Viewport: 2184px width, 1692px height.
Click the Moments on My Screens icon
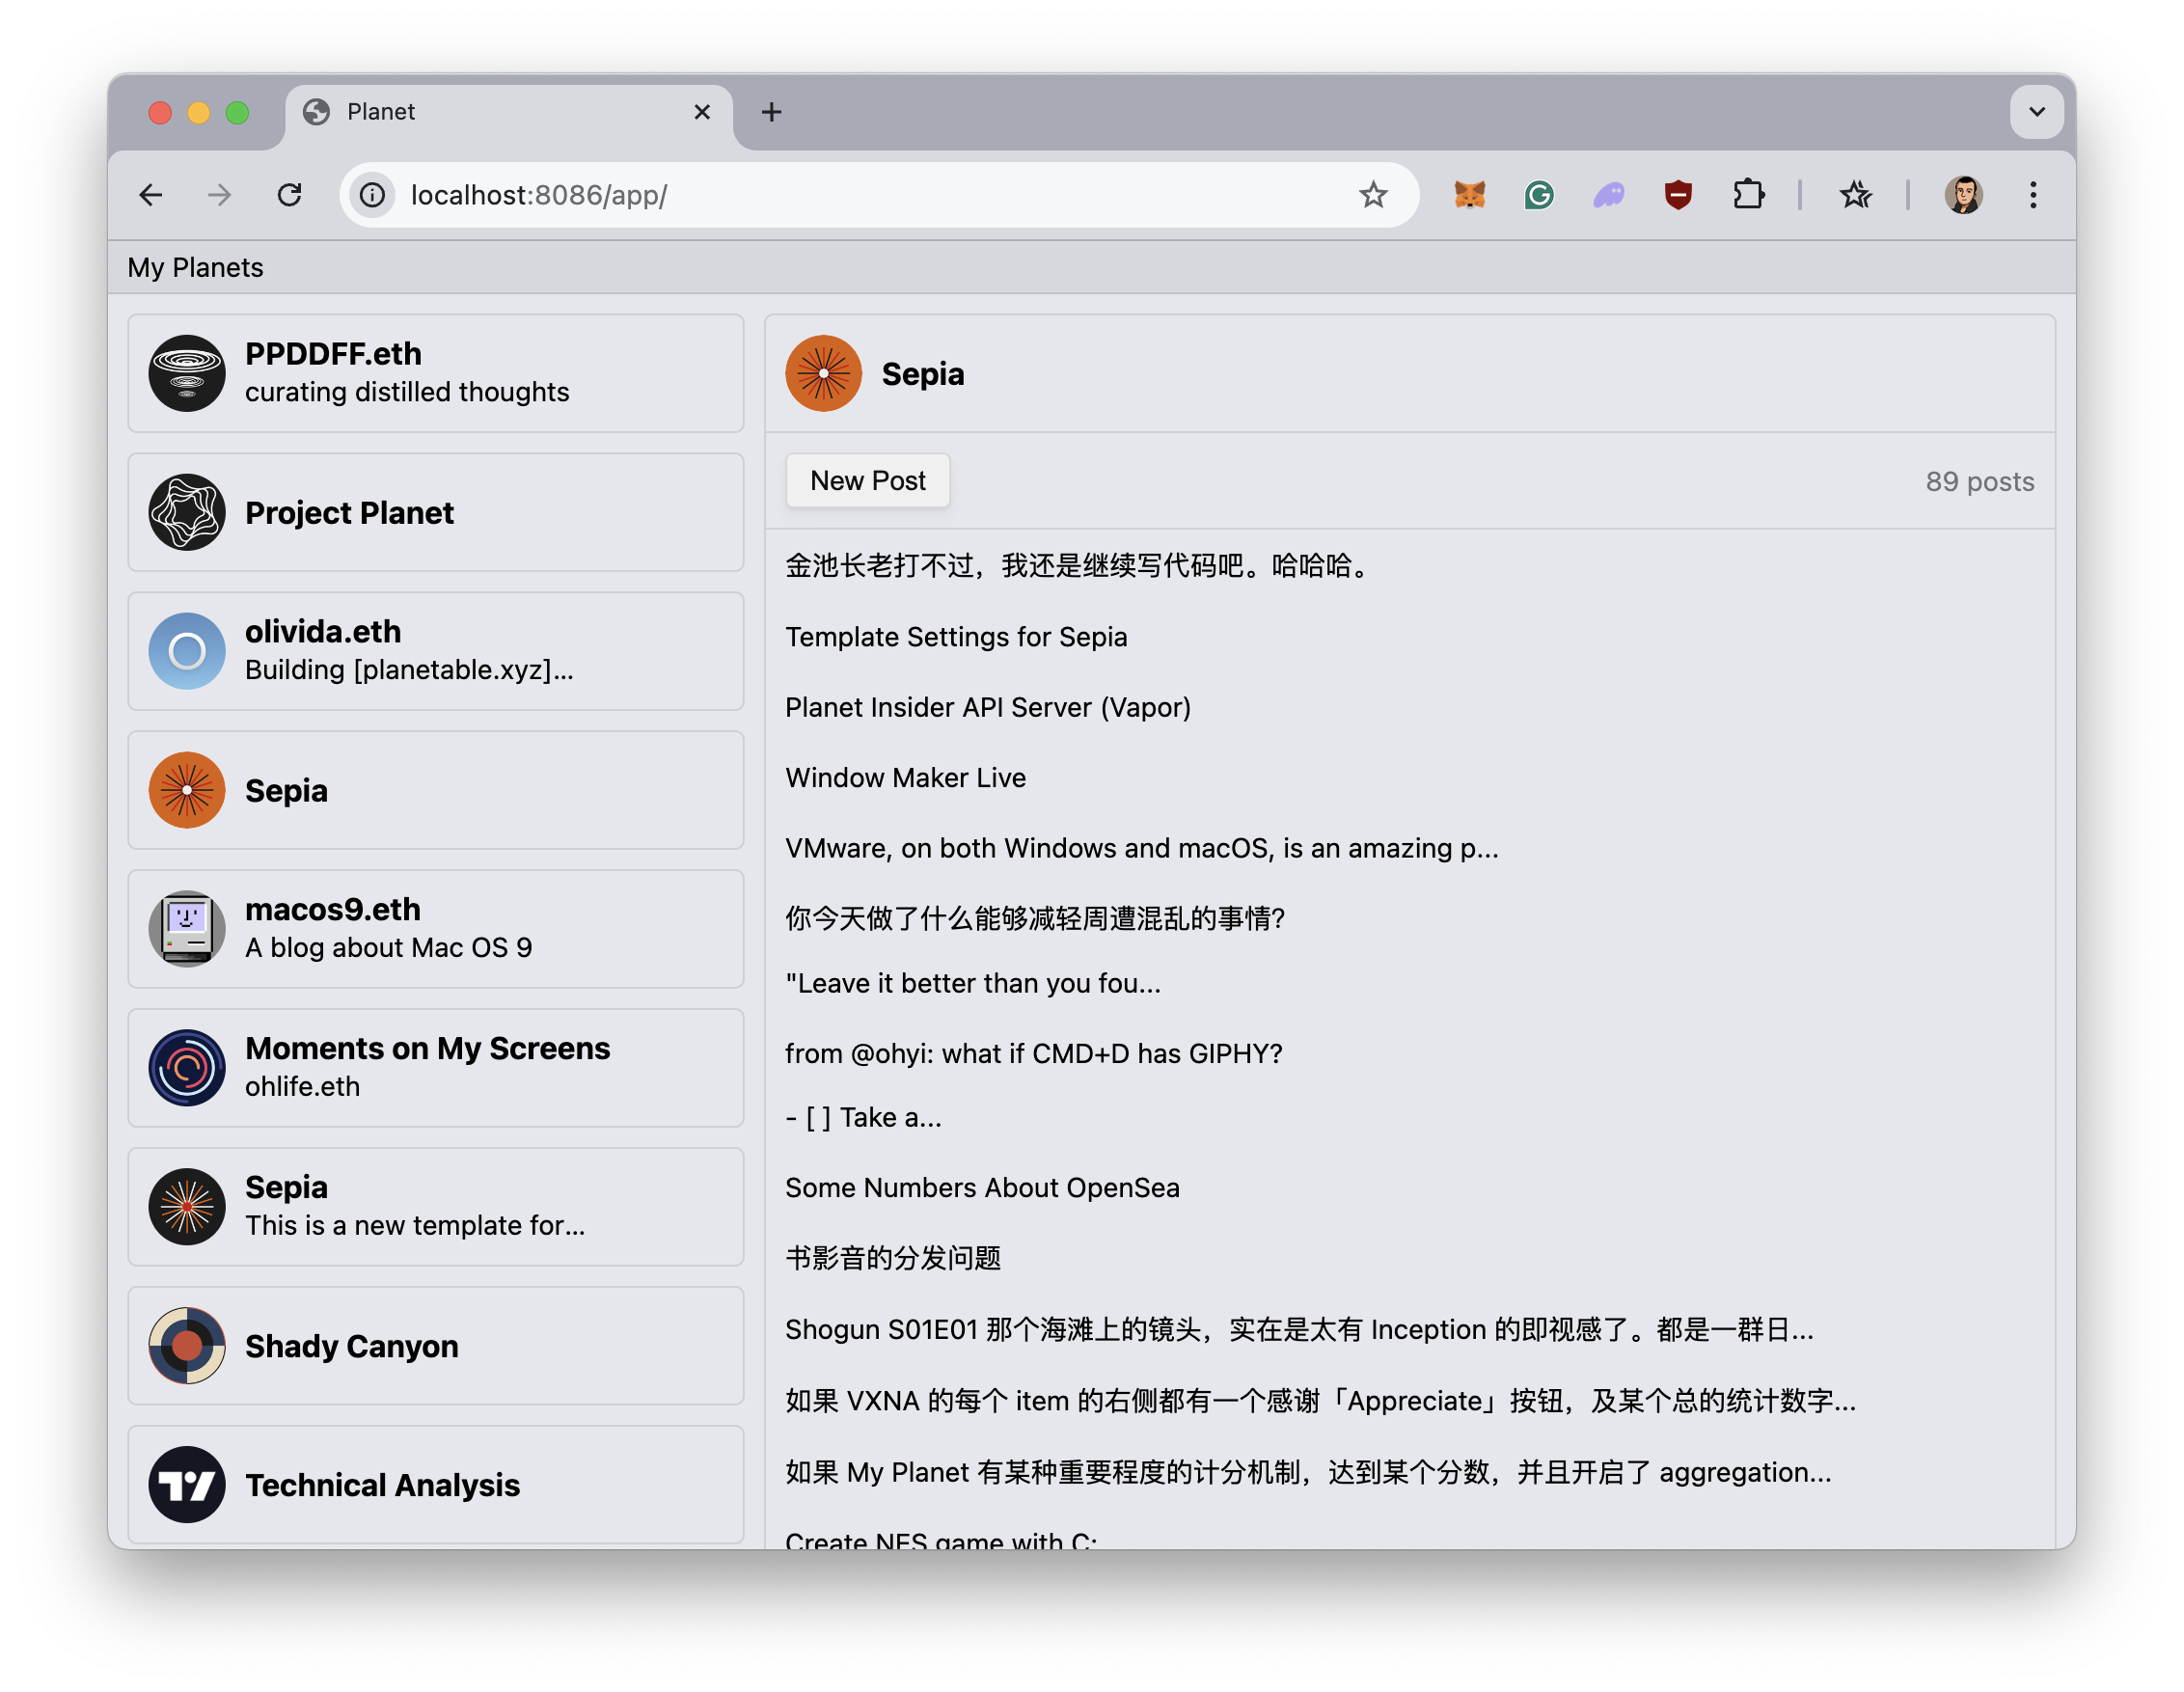tap(186, 1067)
